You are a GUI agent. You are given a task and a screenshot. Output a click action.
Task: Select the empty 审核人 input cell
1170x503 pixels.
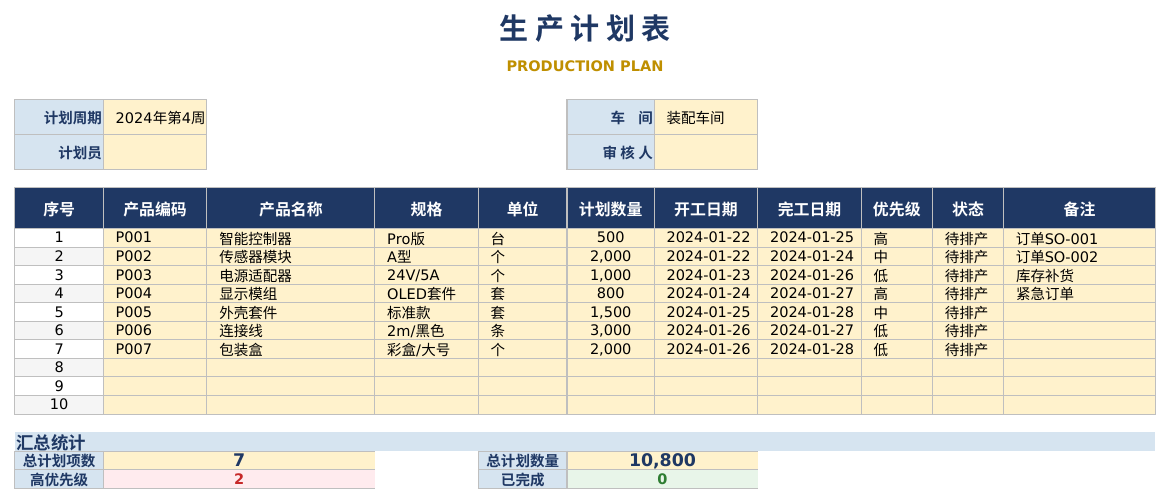click(x=706, y=152)
